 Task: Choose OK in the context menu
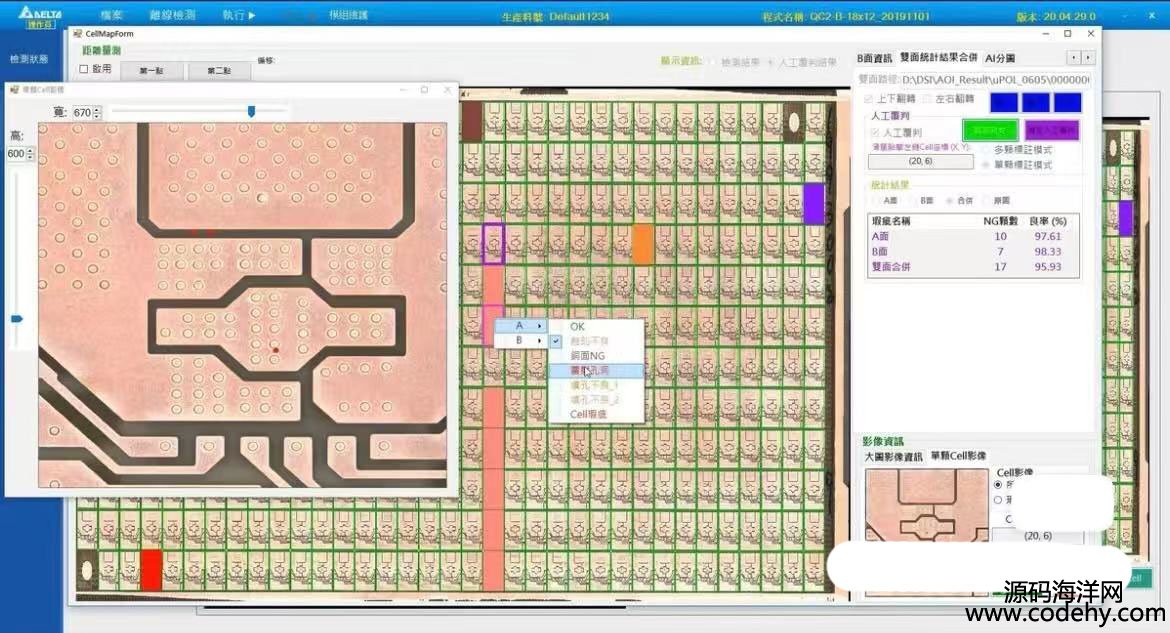[x=596, y=326]
